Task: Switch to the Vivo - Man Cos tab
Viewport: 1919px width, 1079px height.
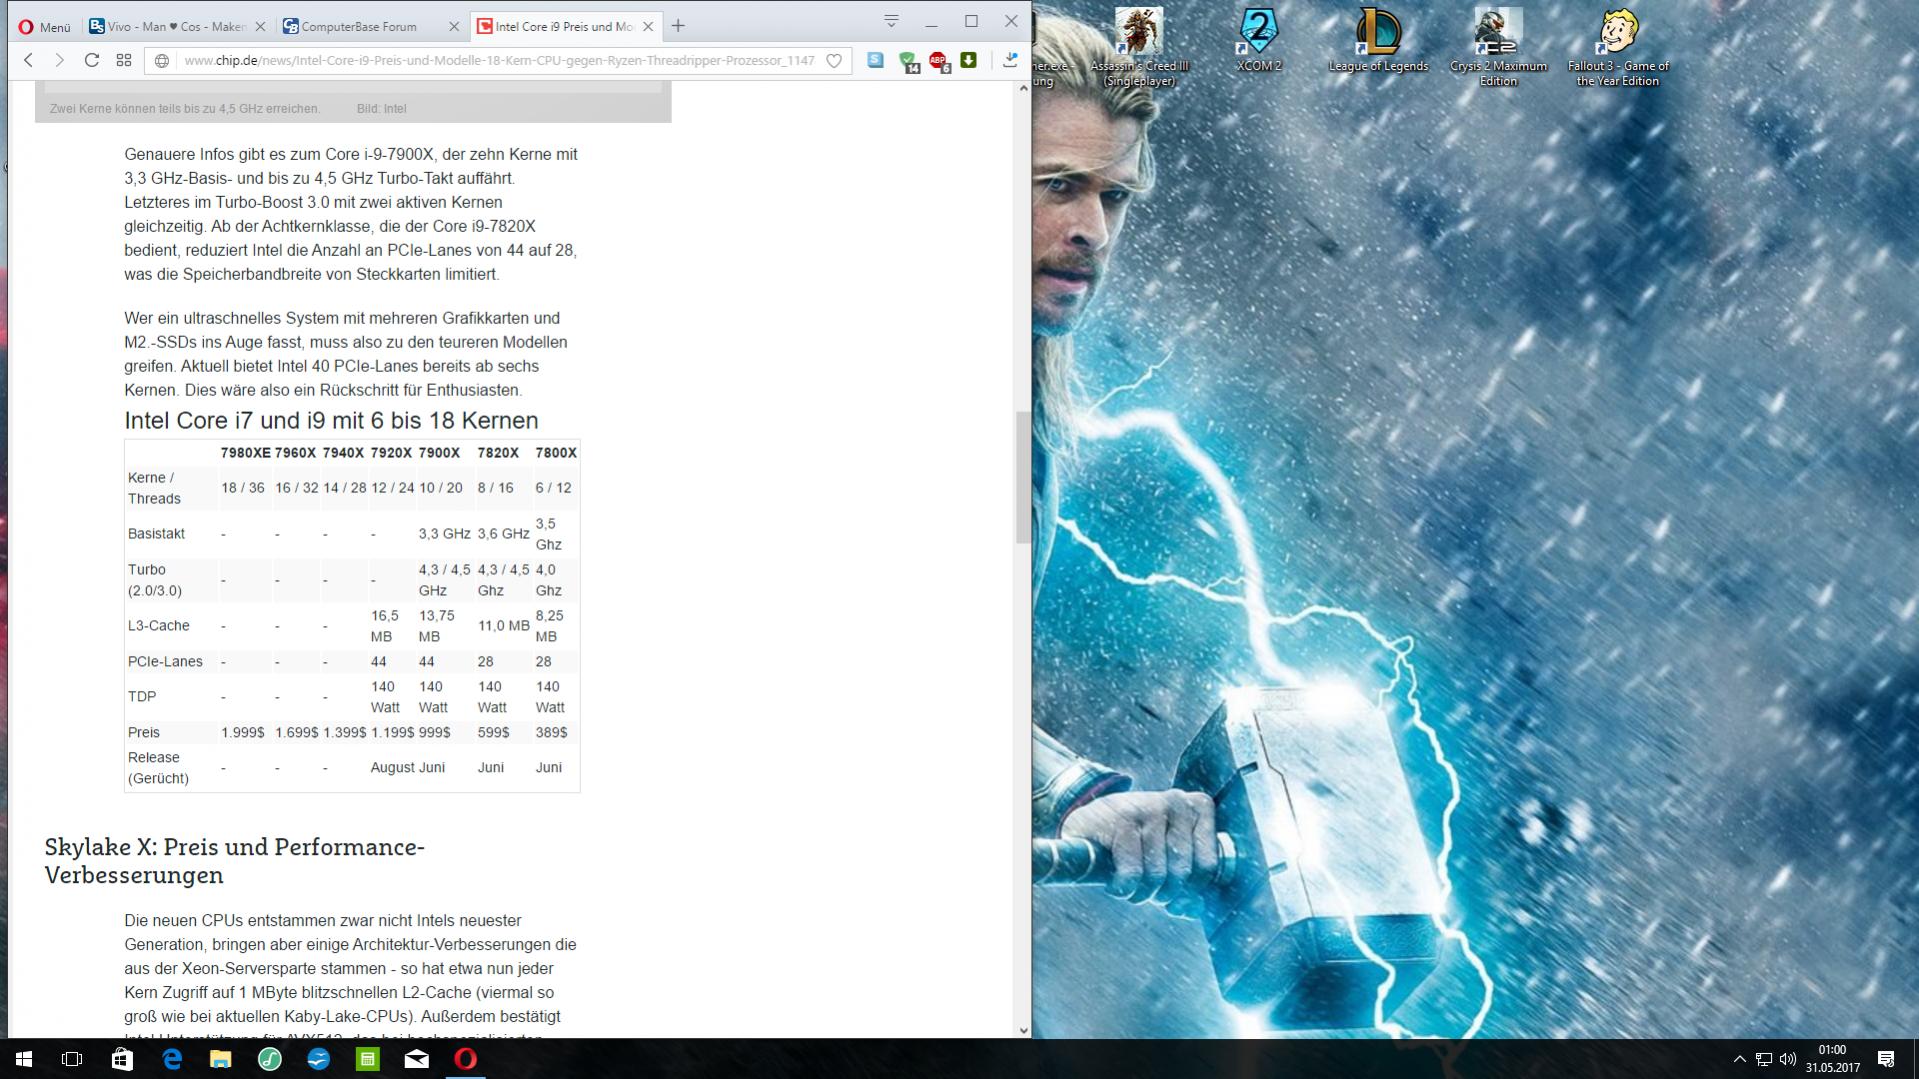Action: coord(166,27)
